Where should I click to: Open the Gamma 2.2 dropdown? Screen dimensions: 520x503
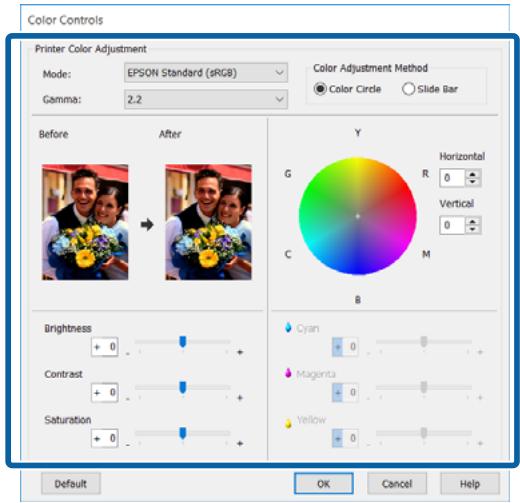206,99
